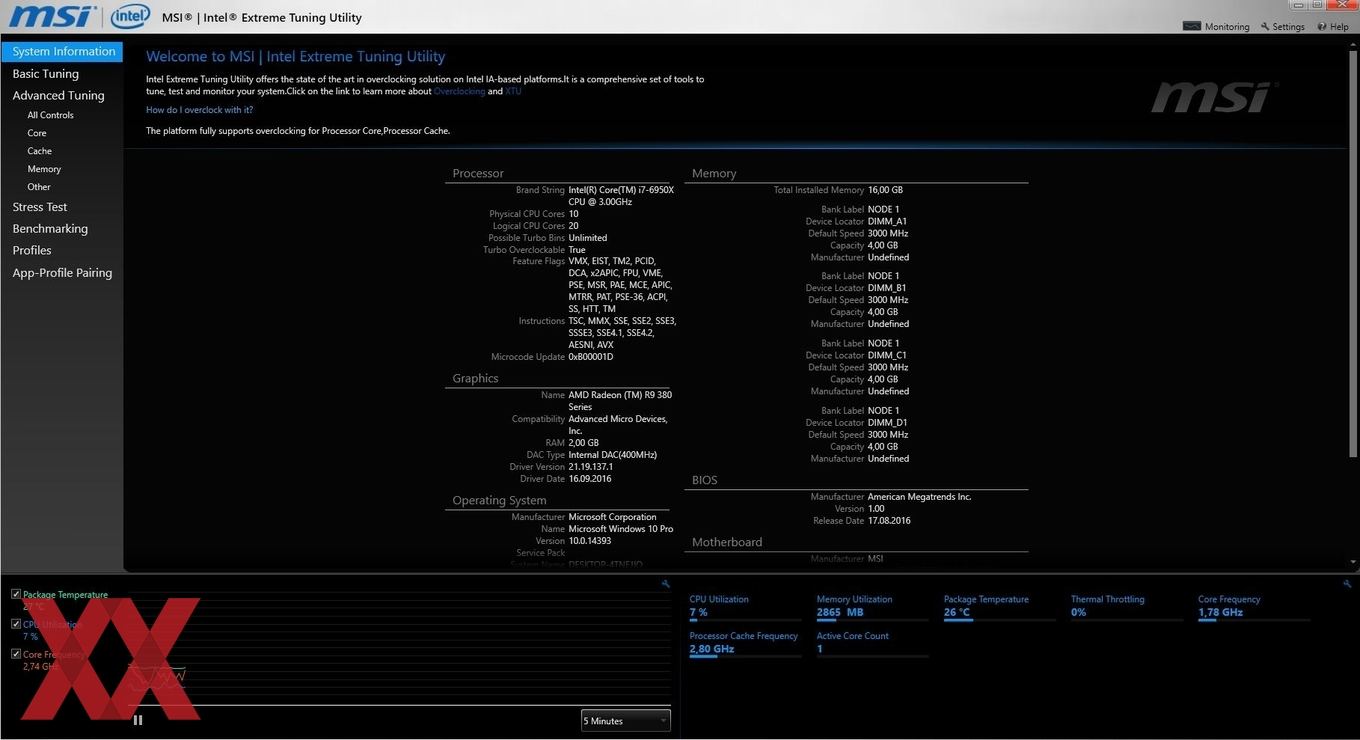Click the monitor tiles wrench settings icon

[x=1347, y=584]
